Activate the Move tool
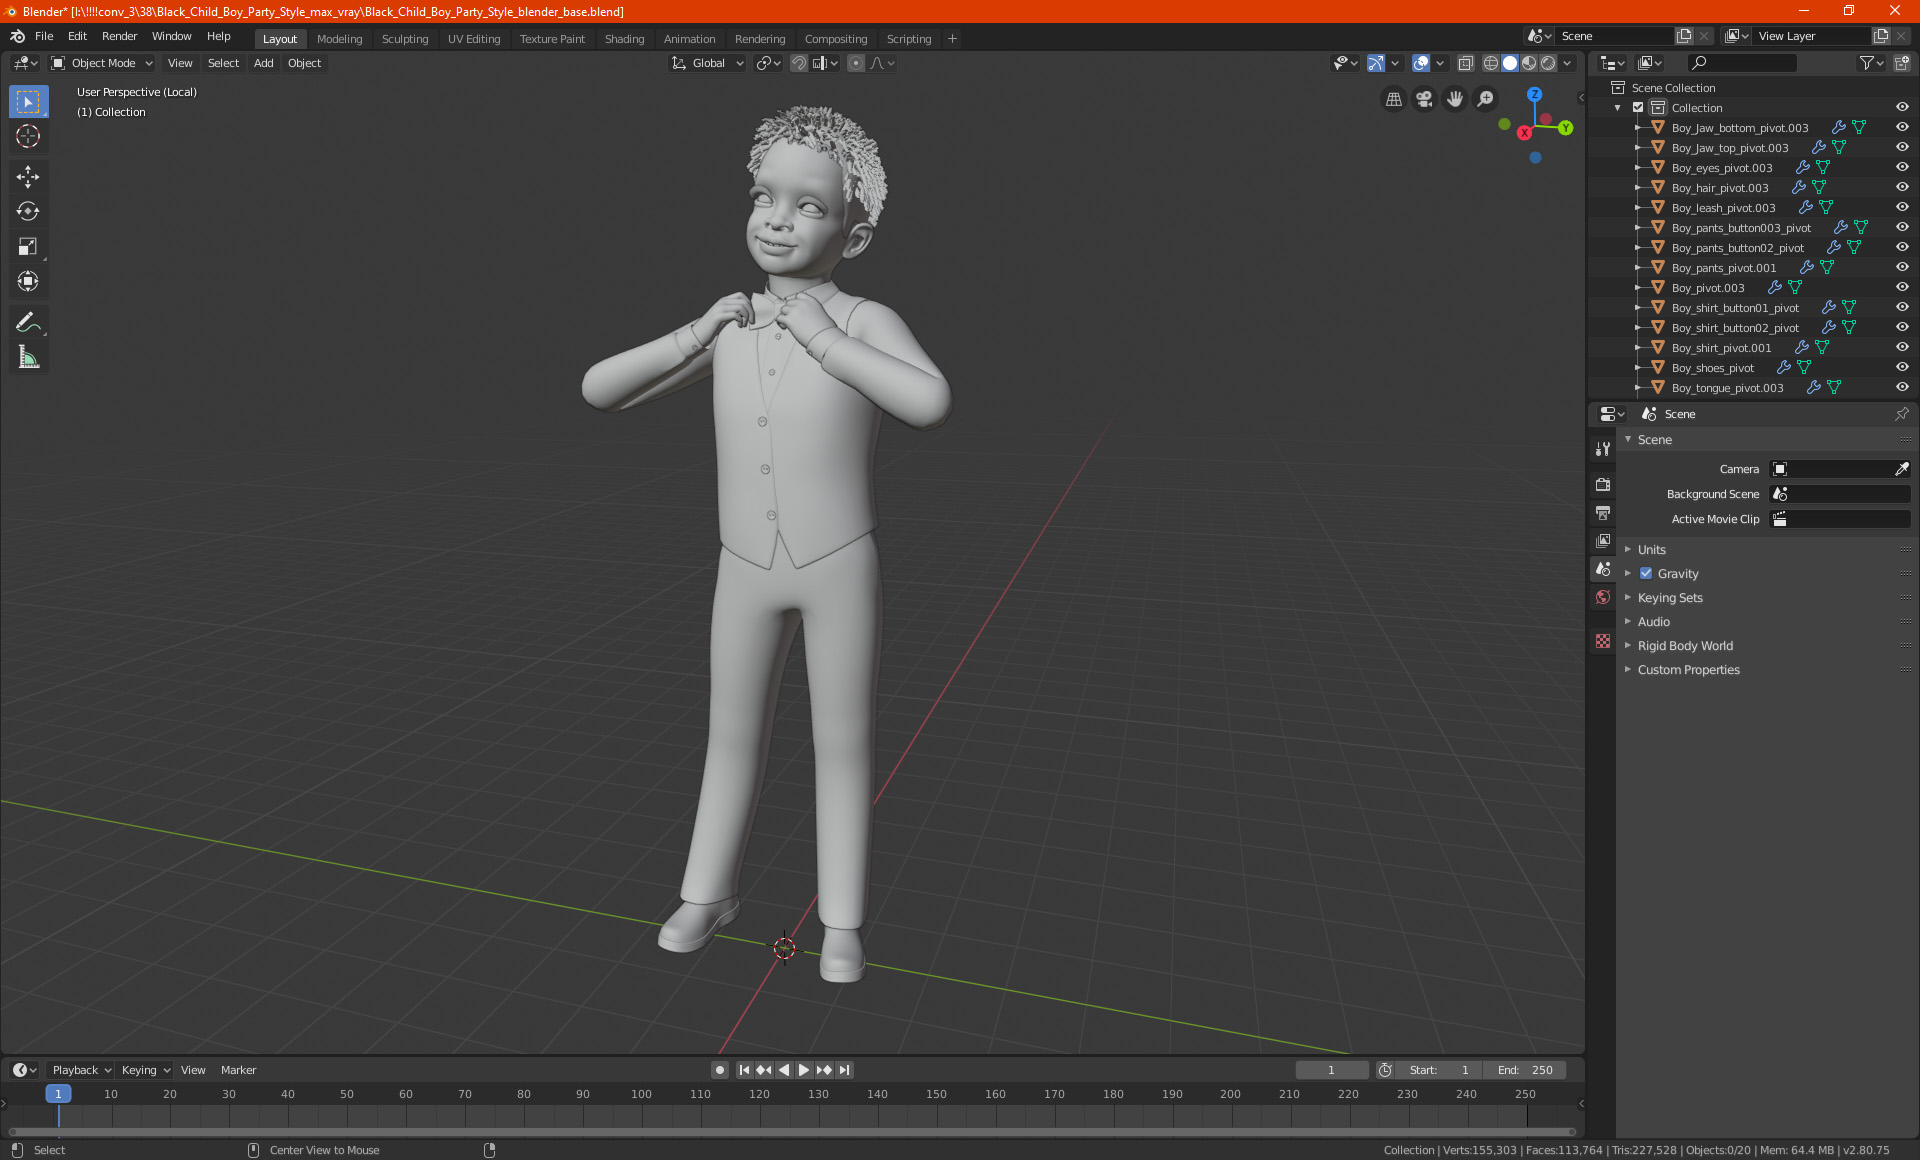This screenshot has width=1920, height=1160. (28, 177)
